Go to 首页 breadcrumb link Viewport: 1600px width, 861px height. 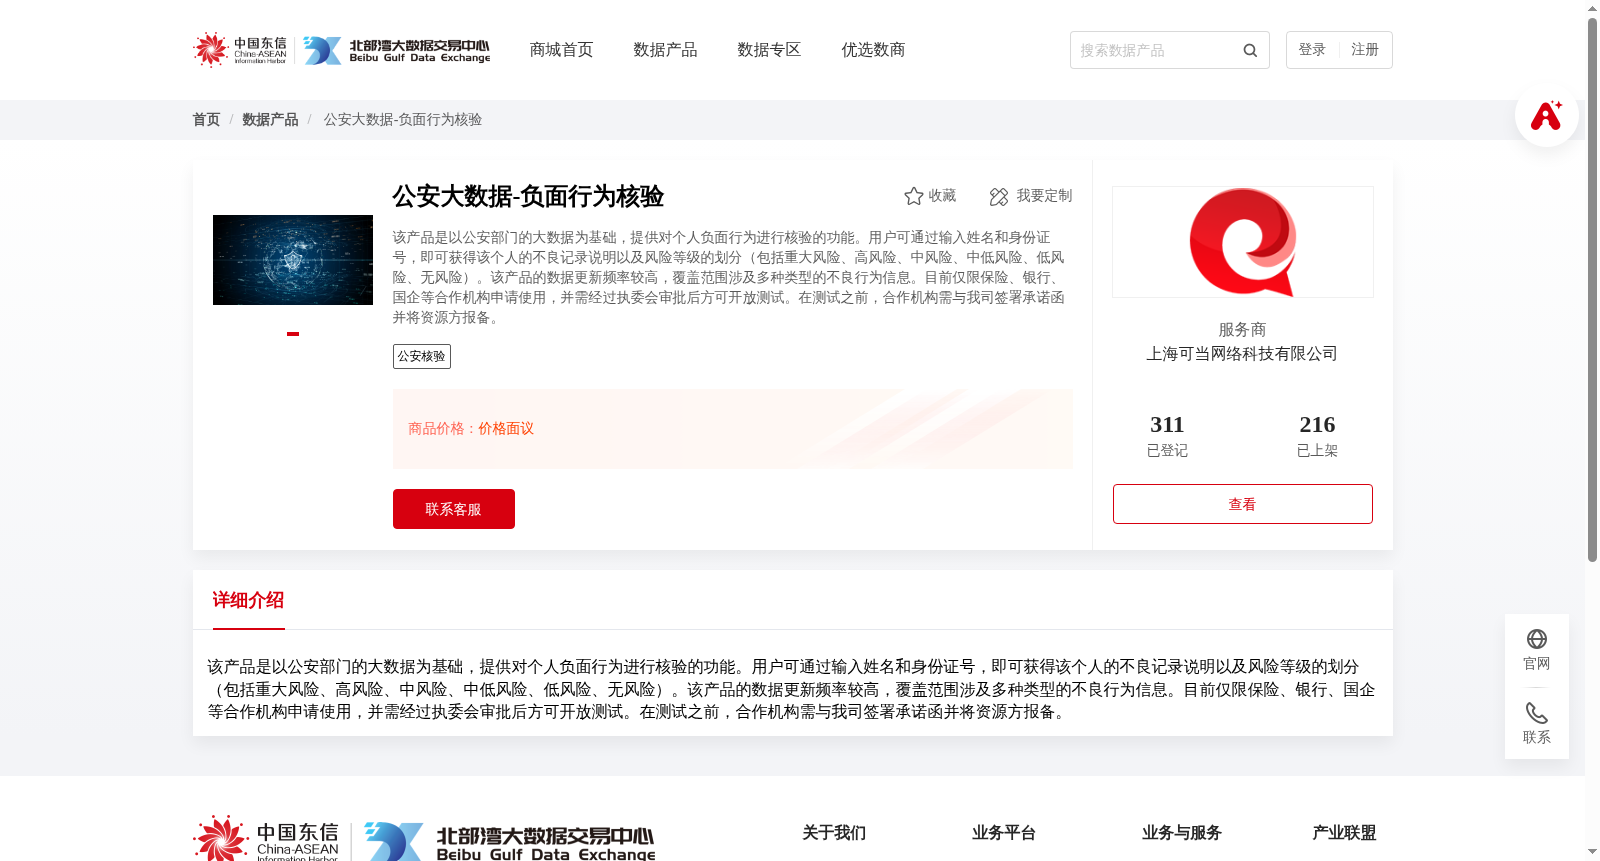[206, 120]
